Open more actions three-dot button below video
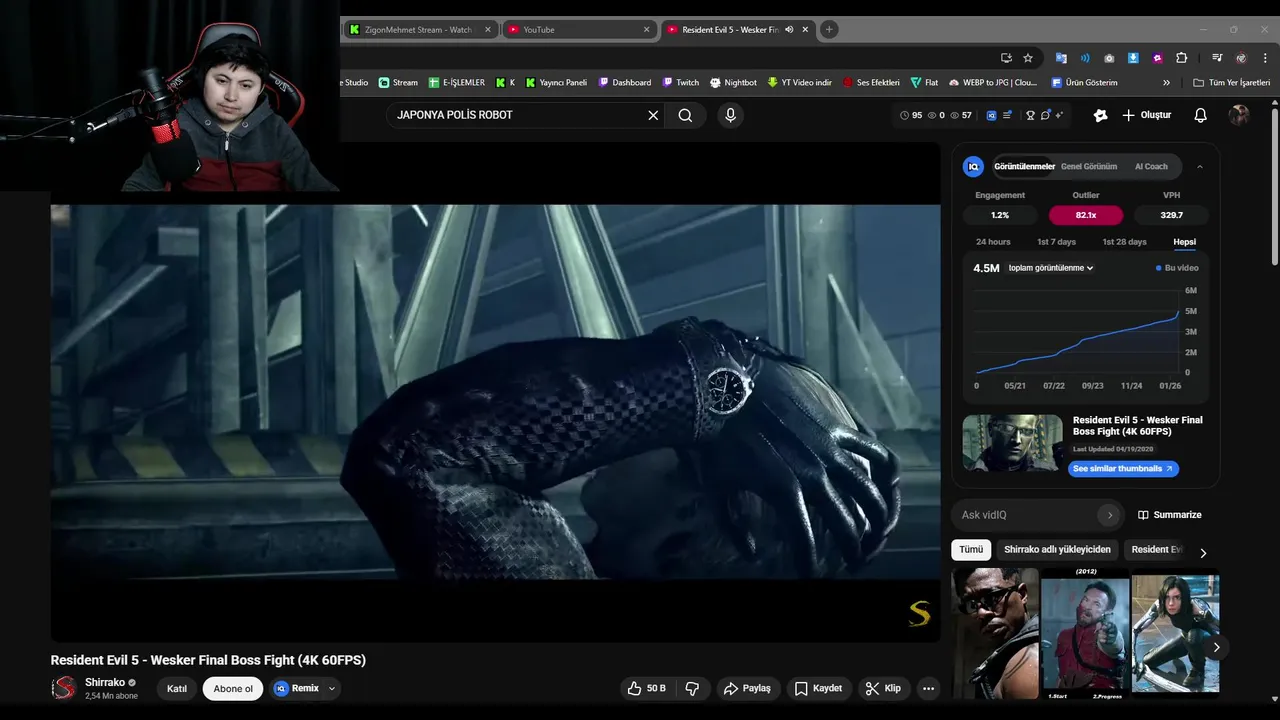Image resolution: width=1280 pixels, height=720 pixels. coord(929,688)
